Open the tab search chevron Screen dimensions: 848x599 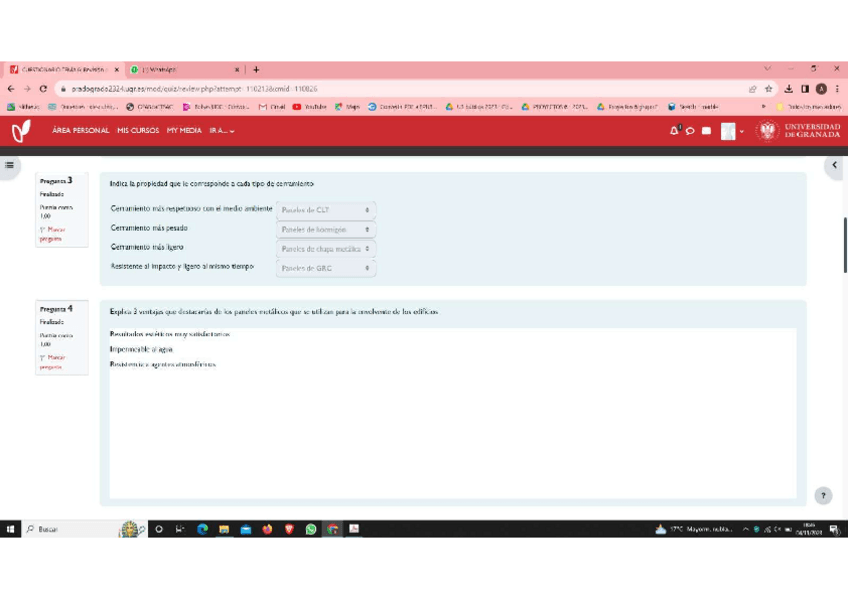pyautogui.click(x=767, y=68)
